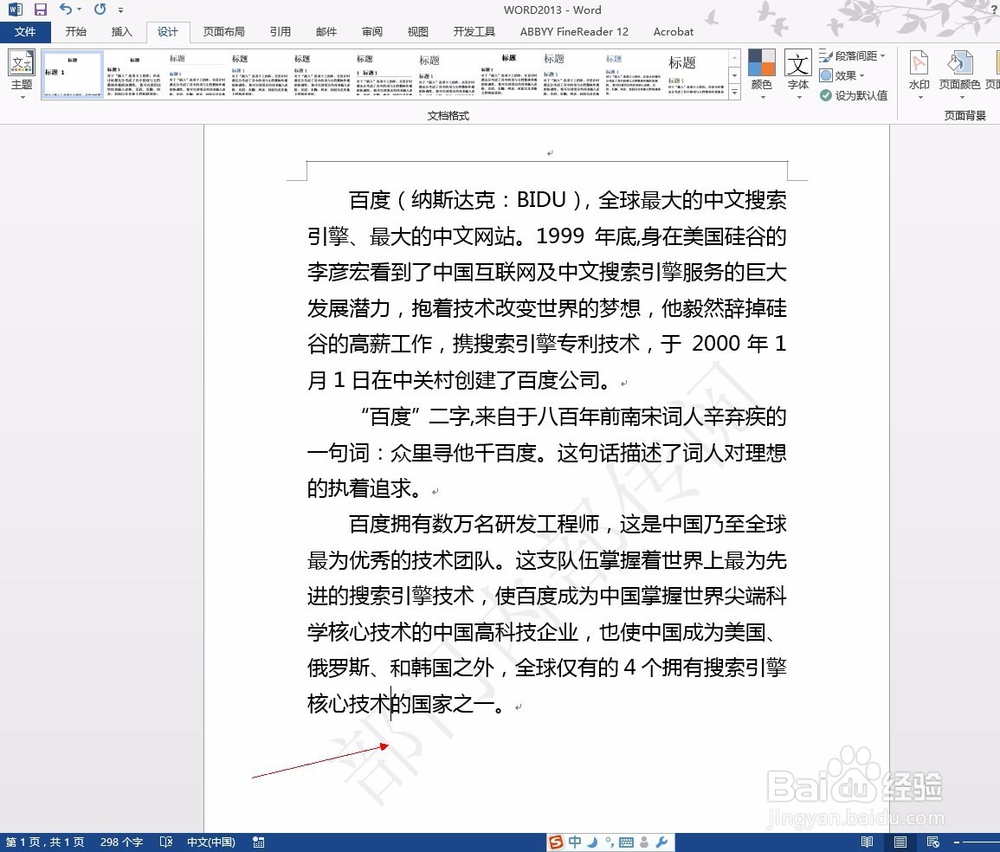Click in text 众里寻他千百度
The height and width of the screenshot is (852, 1000).
[x=463, y=453]
